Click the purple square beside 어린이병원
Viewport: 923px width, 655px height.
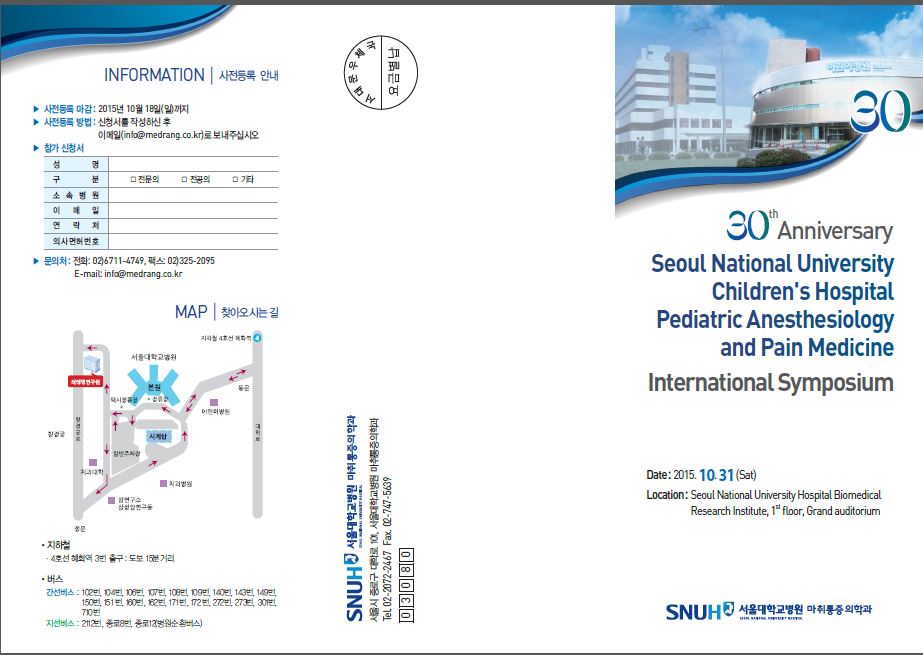click(x=214, y=403)
